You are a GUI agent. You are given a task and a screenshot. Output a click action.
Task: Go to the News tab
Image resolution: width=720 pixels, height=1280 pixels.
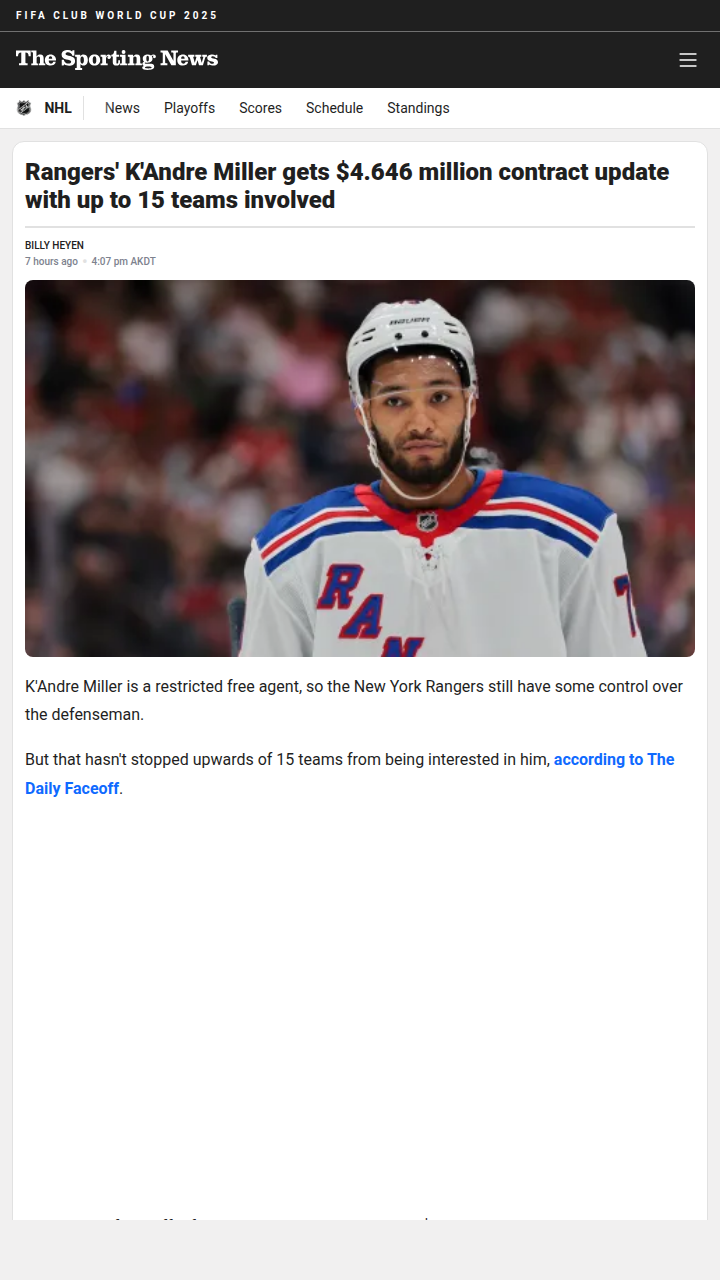122,108
